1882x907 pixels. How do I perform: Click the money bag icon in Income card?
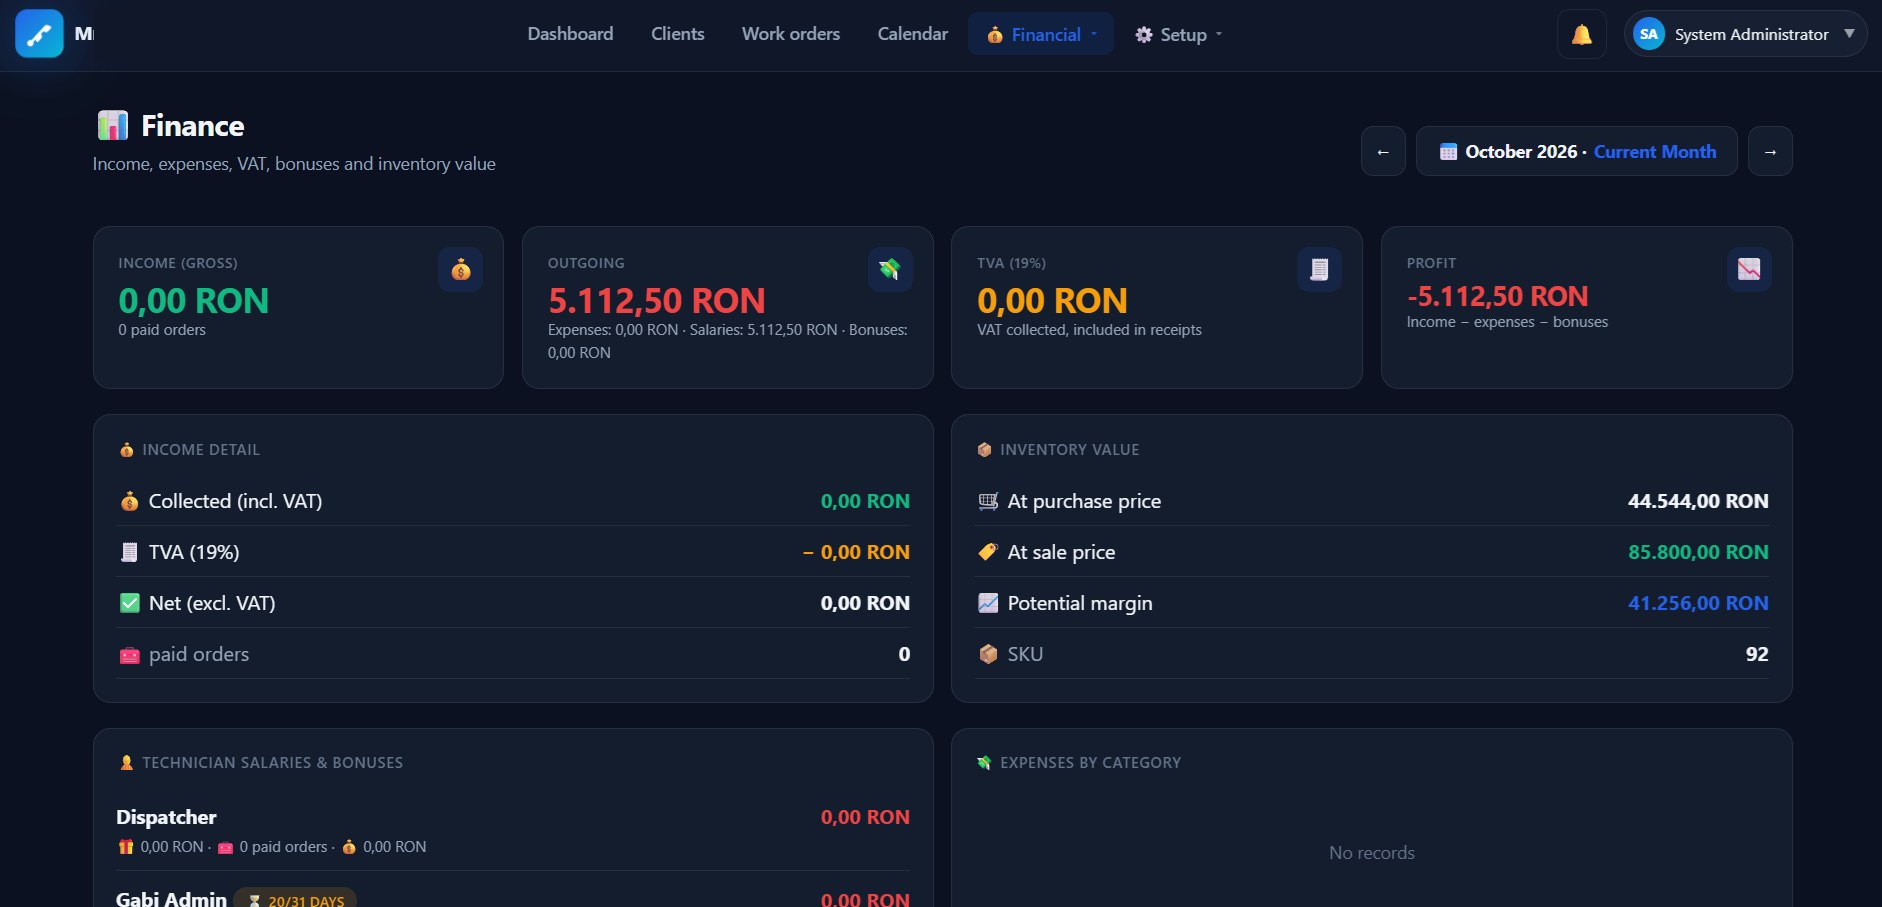[461, 269]
